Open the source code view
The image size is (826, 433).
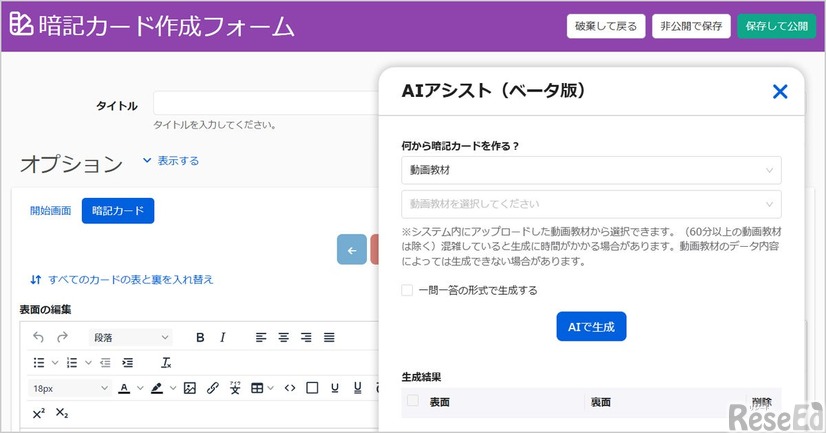[290, 388]
